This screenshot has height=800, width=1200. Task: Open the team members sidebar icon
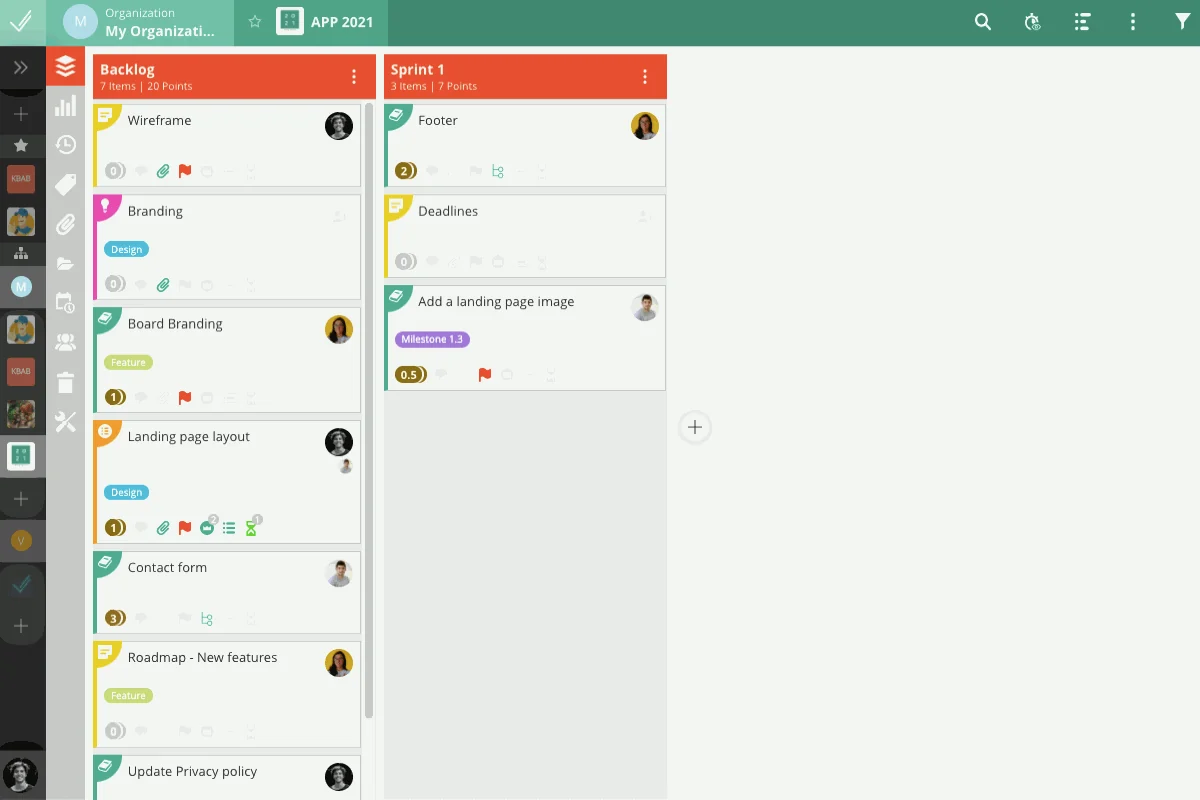(65, 343)
